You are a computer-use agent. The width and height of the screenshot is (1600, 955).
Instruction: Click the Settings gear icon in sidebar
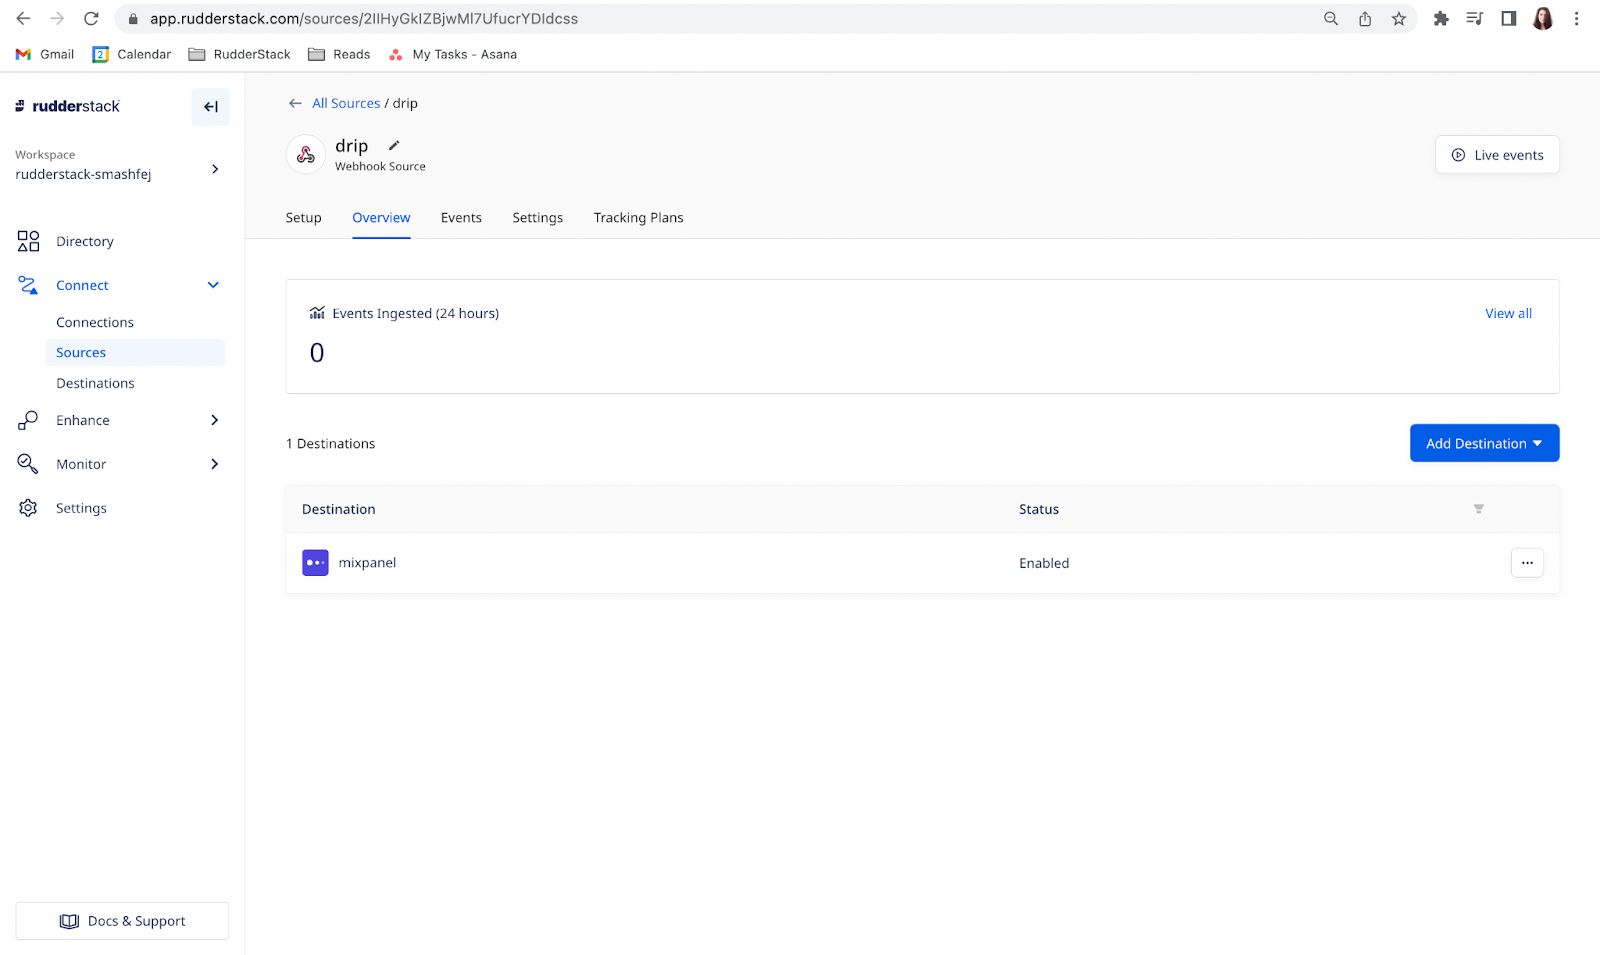(x=28, y=508)
